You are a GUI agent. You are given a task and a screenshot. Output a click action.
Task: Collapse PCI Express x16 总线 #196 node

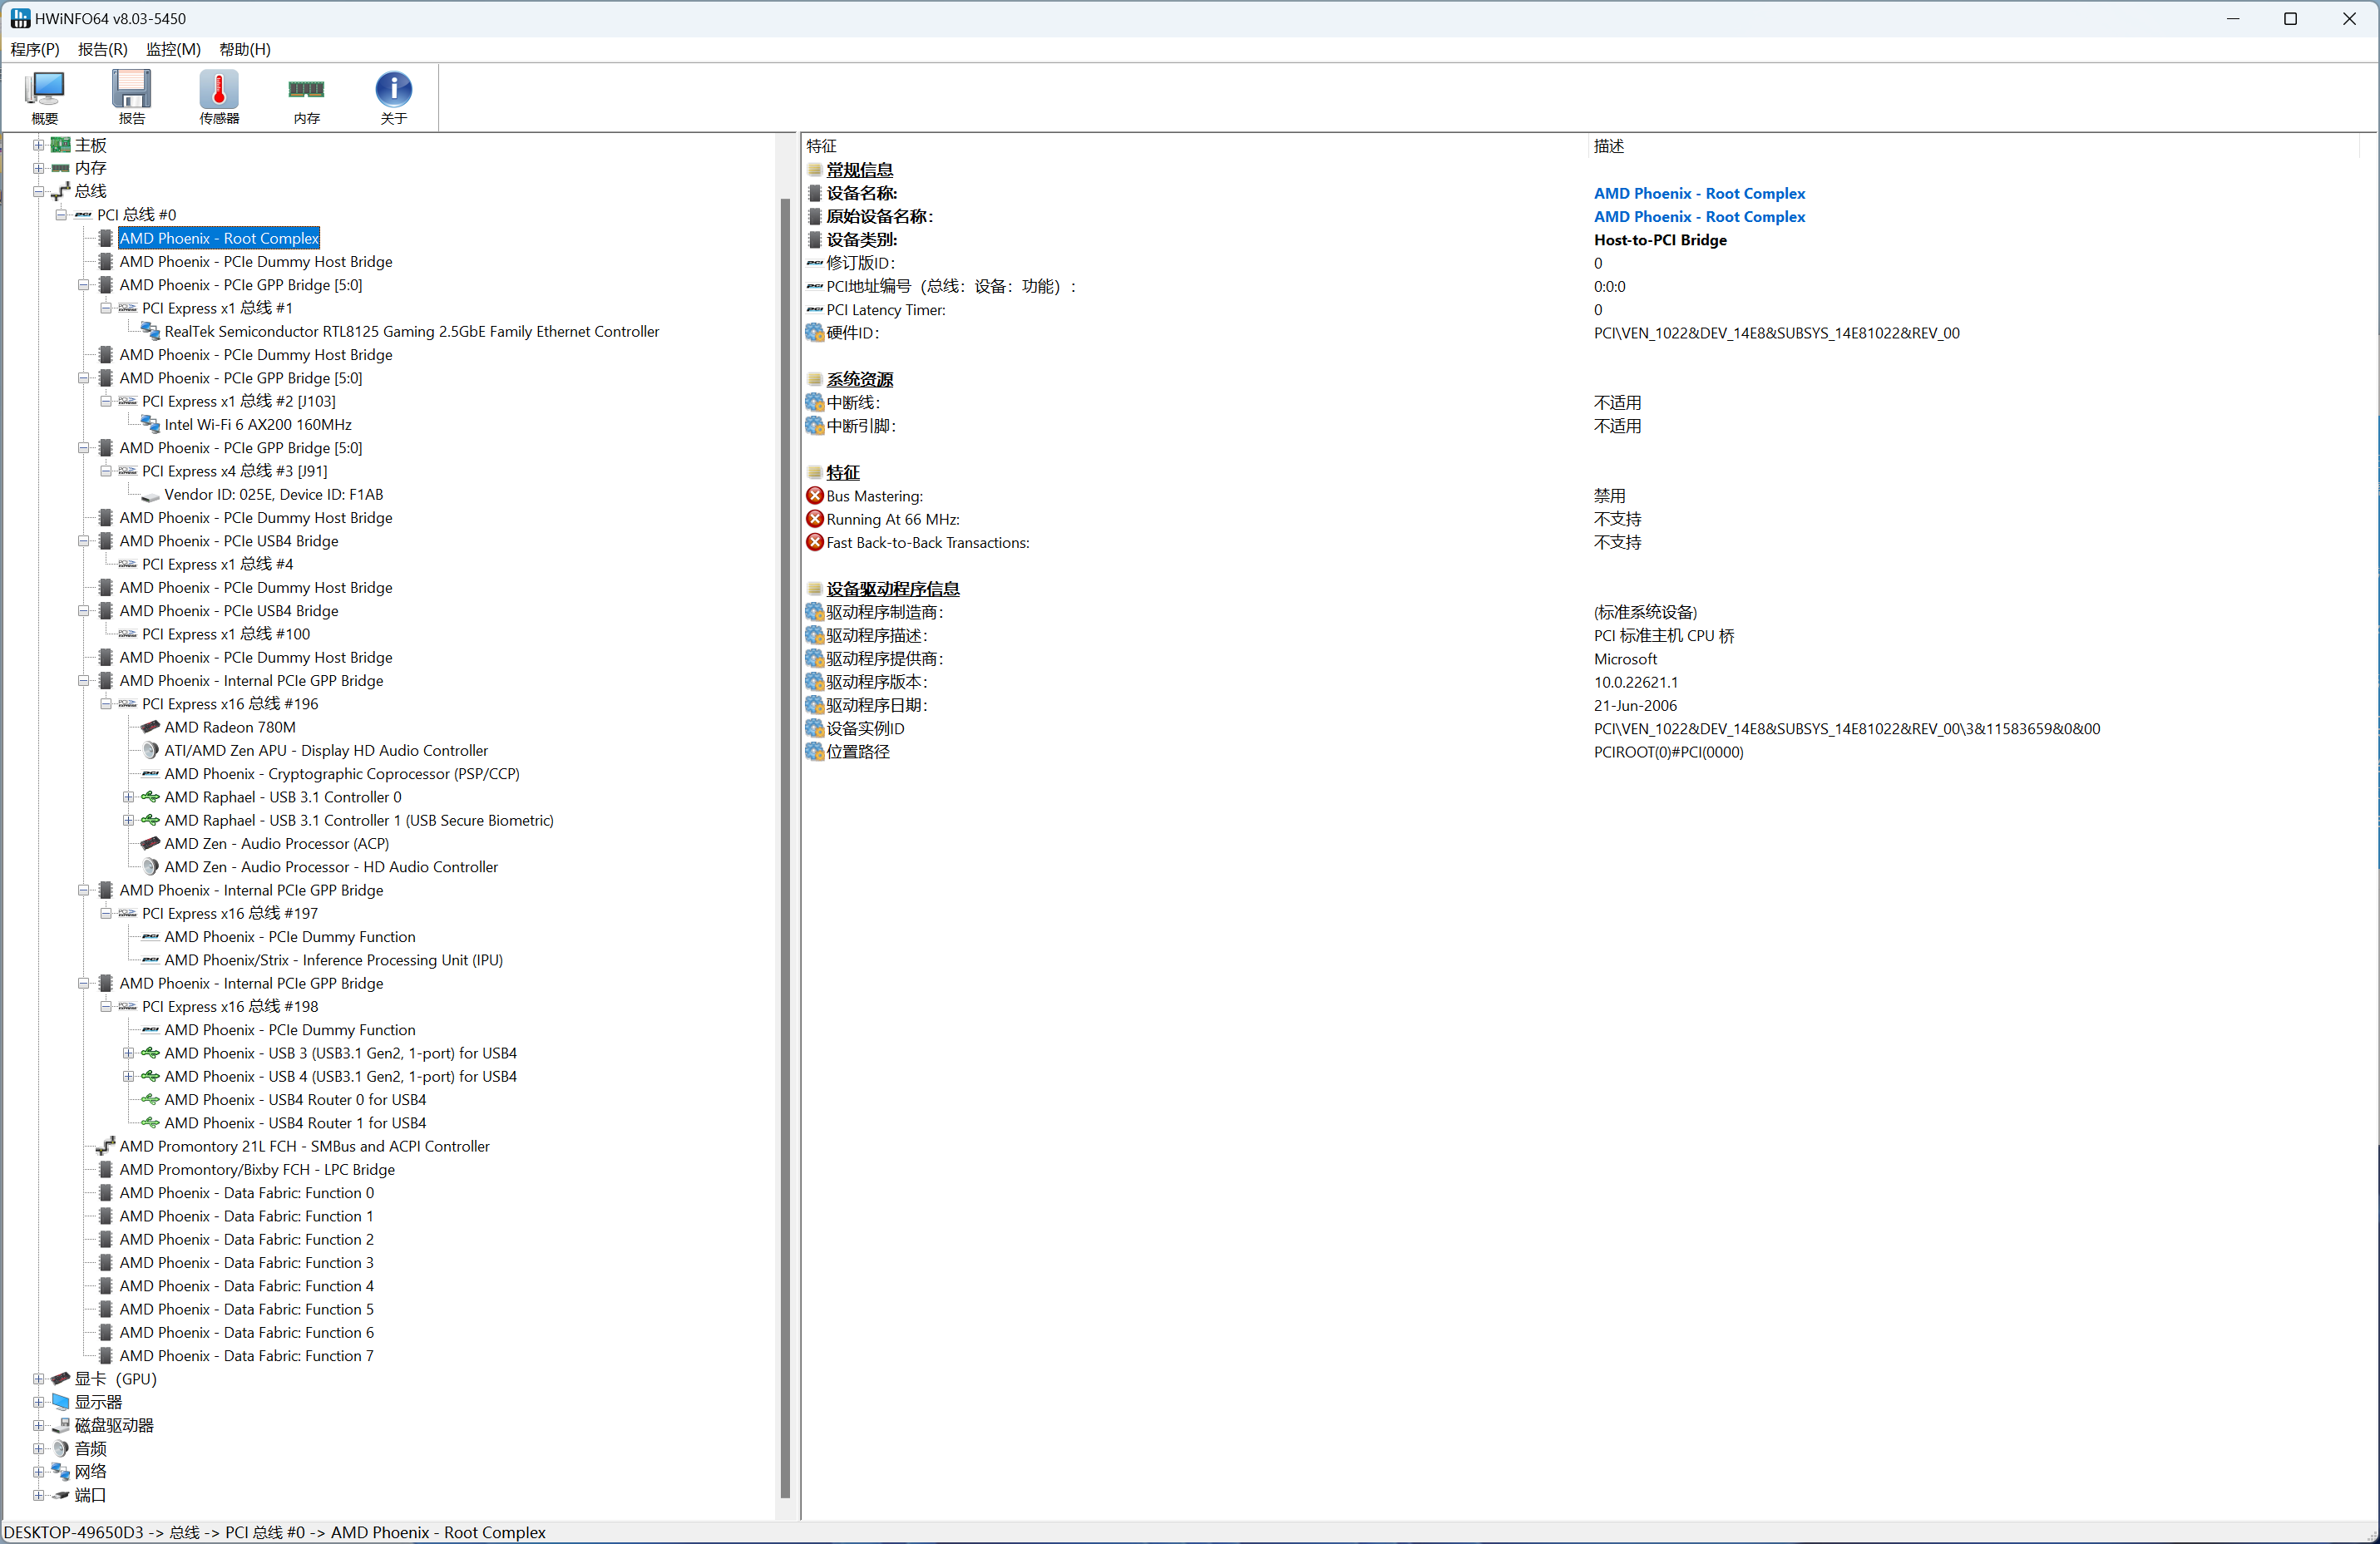(106, 704)
